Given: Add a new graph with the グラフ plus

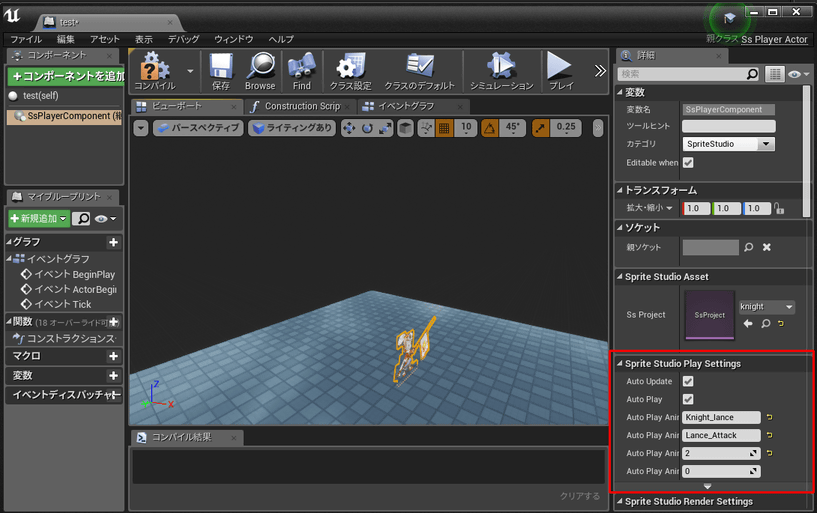Looking at the screenshot, I should tap(113, 242).
